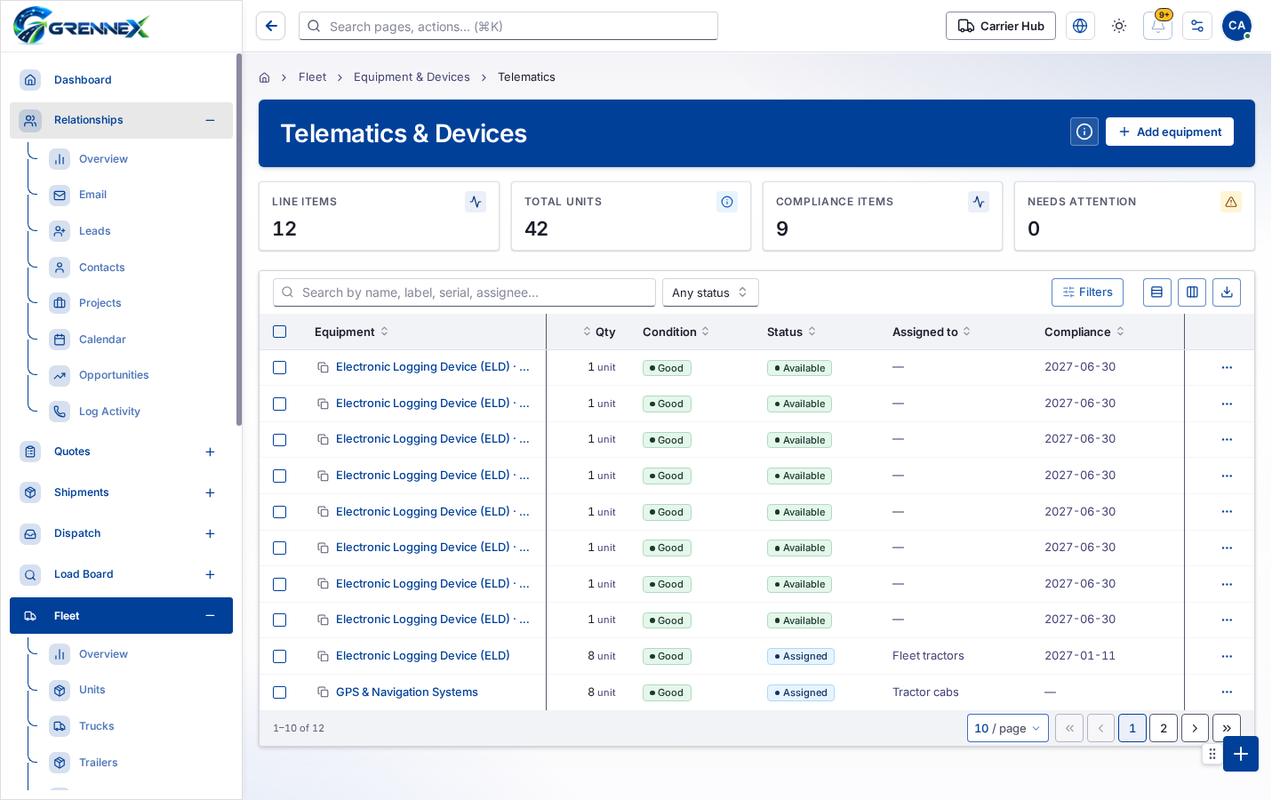The height and width of the screenshot is (800, 1280).
Task: Click the info icon beside Add equipment
Action: pyautogui.click(x=1084, y=132)
